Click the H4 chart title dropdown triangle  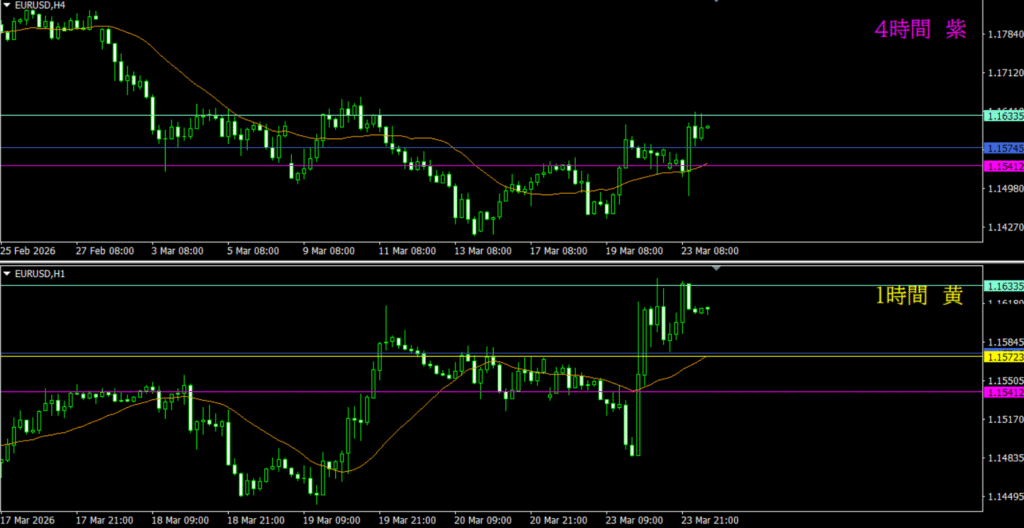[x=7, y=5]
